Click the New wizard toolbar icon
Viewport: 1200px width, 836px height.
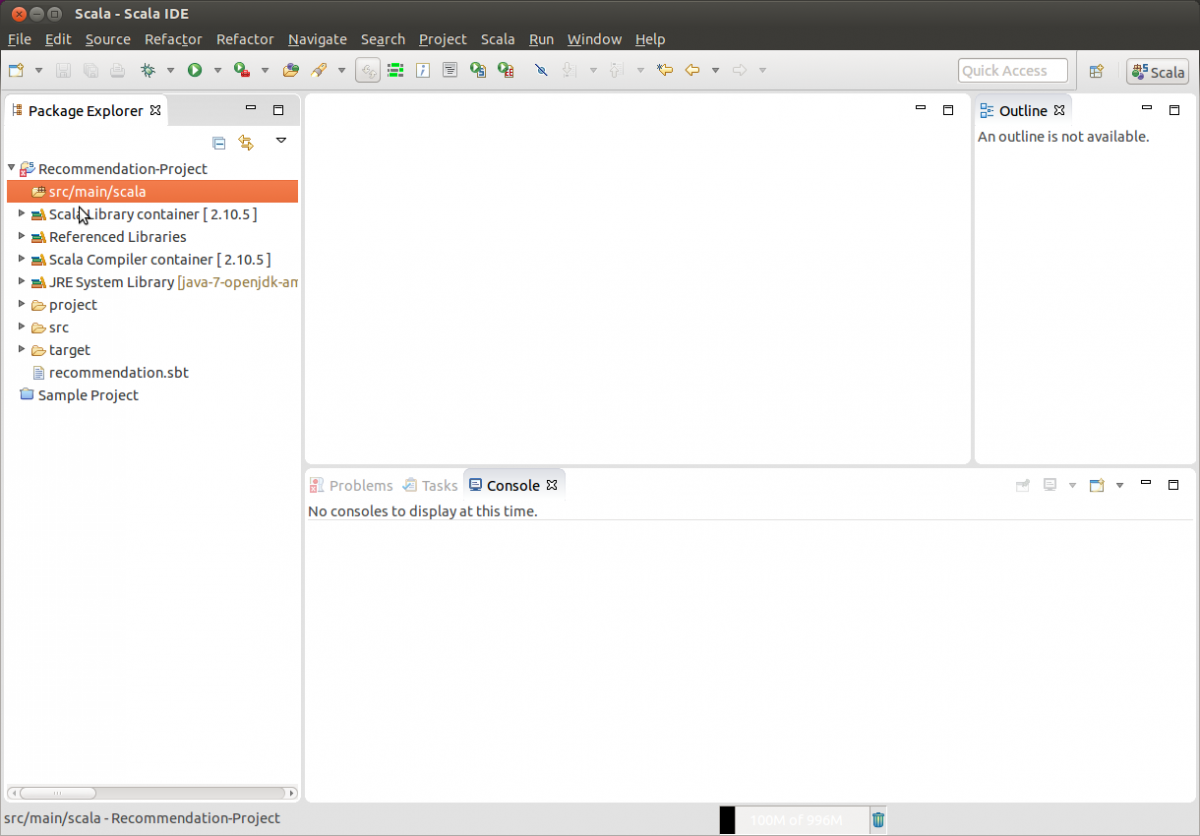pyautogui.click(x=15, y=70)
